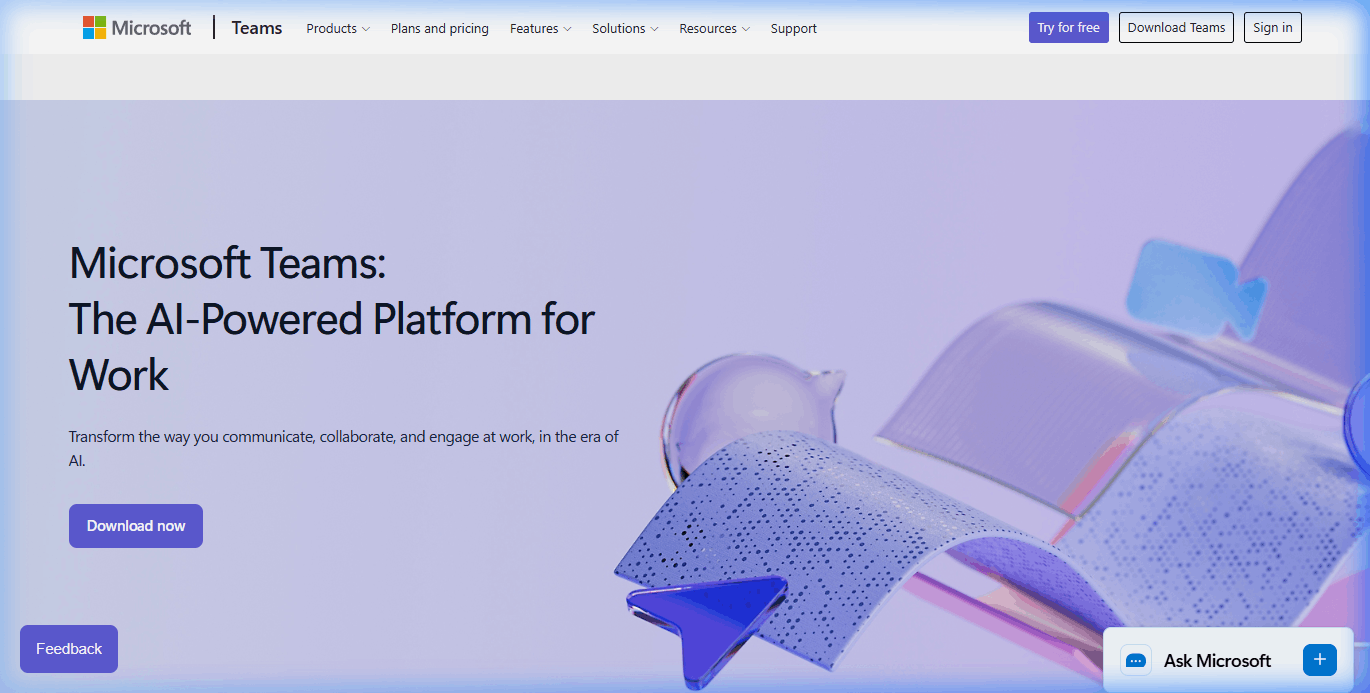Screen dimensions: 1370x693
Task: Open the Feedback panel
Action: click(x=69, y=649)
